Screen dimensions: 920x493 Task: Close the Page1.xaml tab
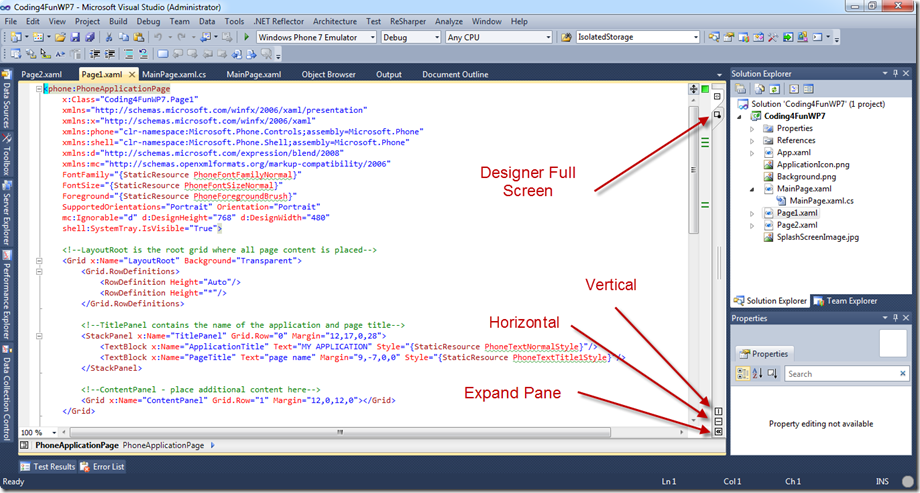132,75
